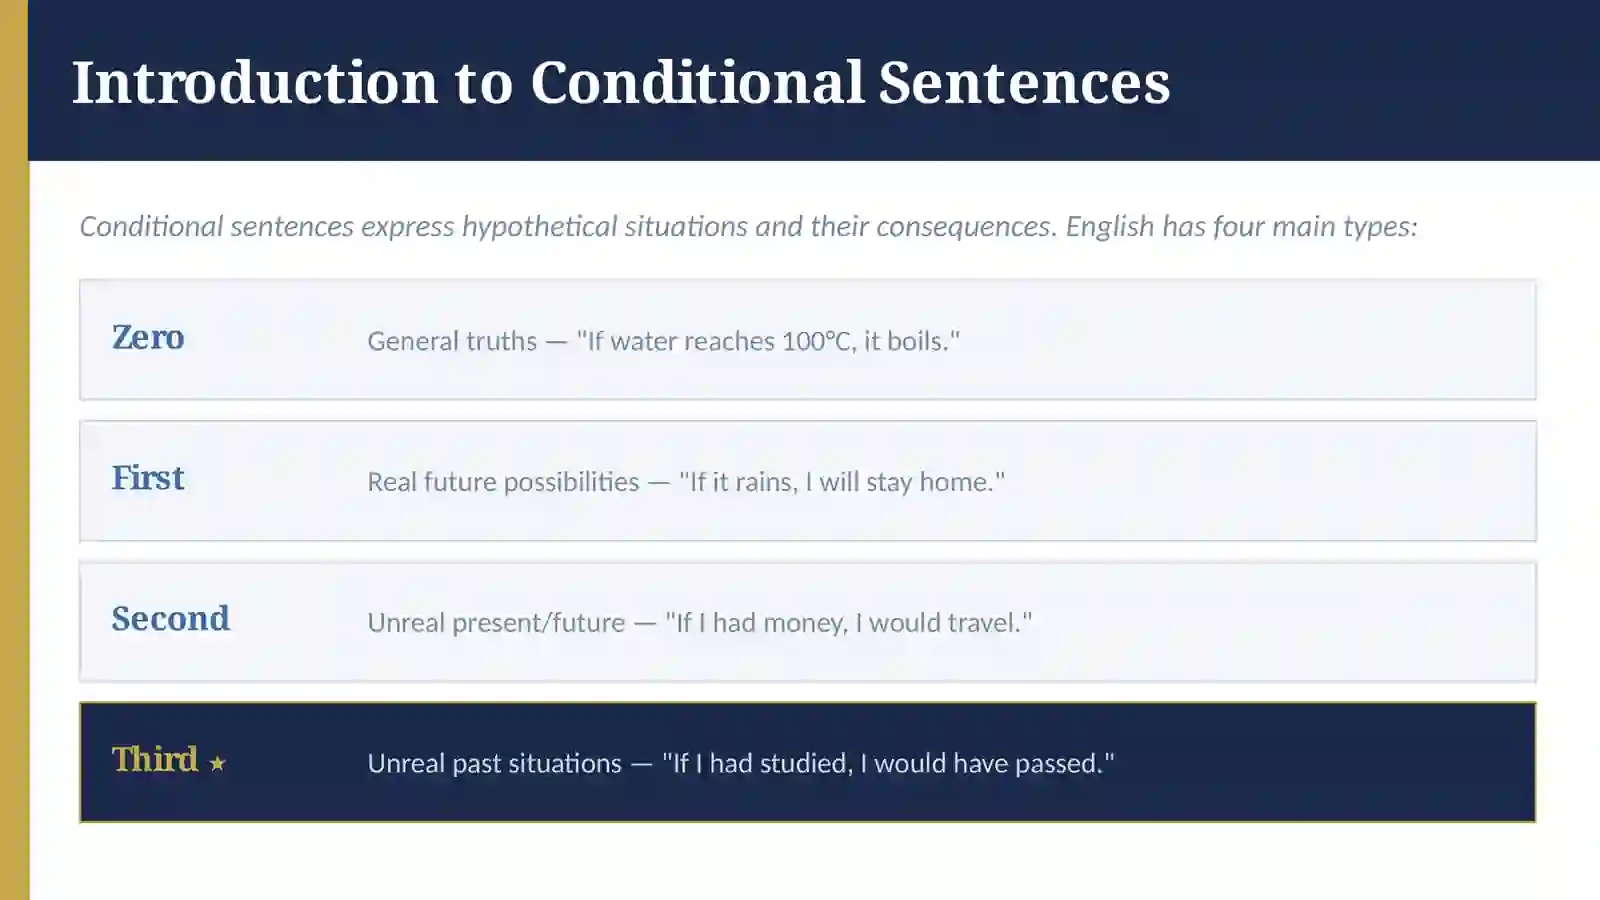Click the gold star beside Third

tap(217, 764)
